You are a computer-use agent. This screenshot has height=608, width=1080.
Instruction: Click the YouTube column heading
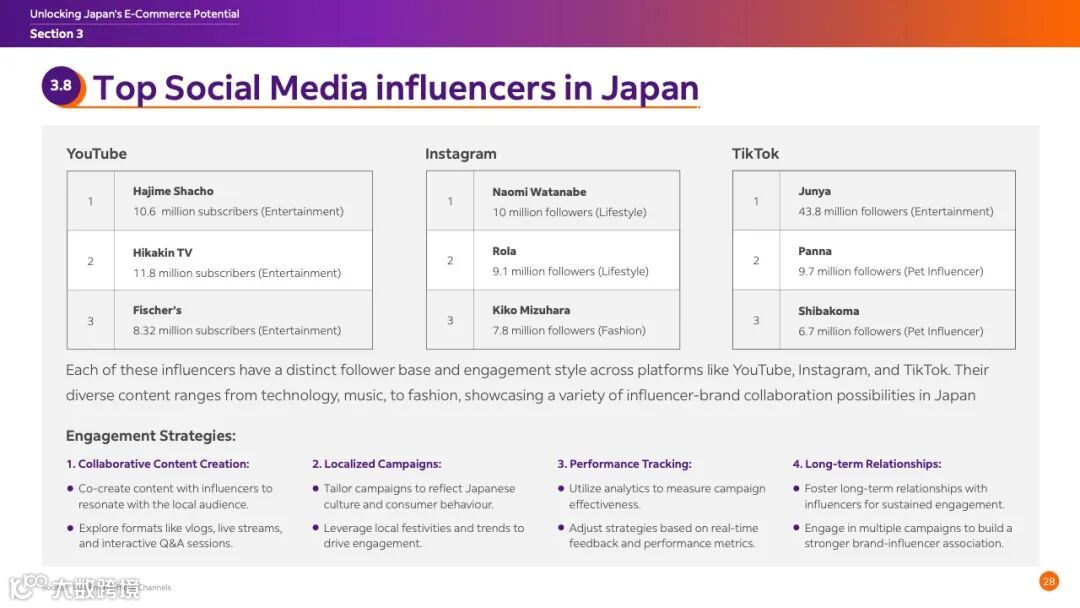point(96,154)
